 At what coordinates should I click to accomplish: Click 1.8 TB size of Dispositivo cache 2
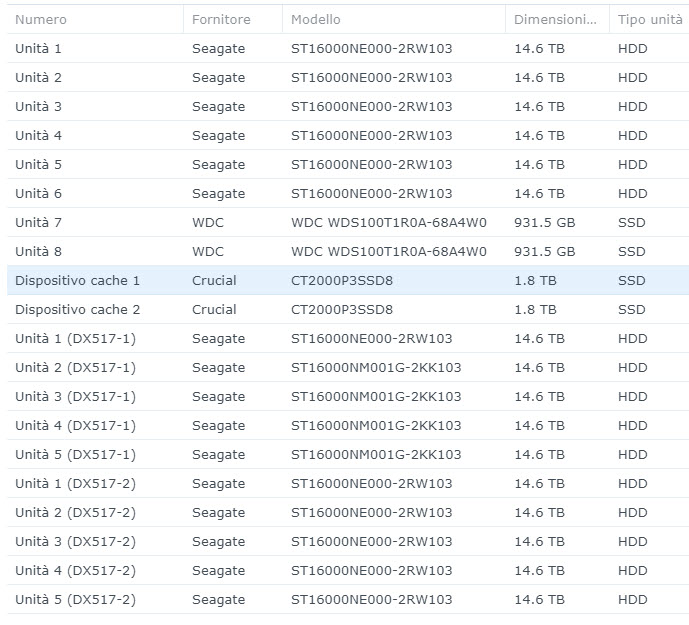(x=535, y=309)
